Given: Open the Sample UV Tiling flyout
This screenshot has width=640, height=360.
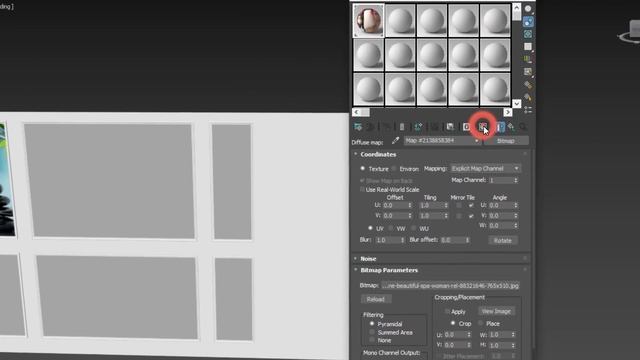Looking at the screenshot, I should coord(528,47).
